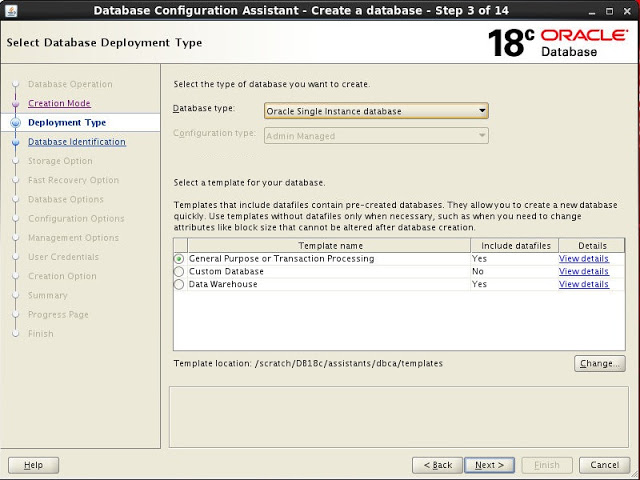
Task: View details for General Purpose template
Action: [x=583, y=259]
